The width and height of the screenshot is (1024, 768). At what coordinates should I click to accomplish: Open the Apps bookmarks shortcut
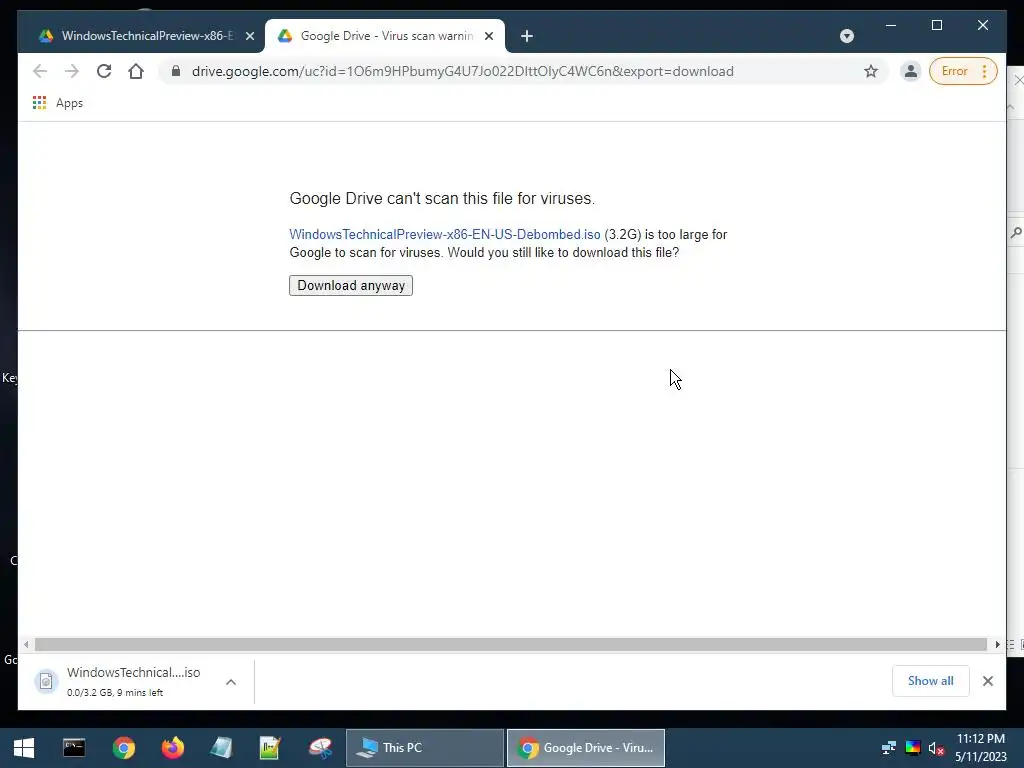58,103
